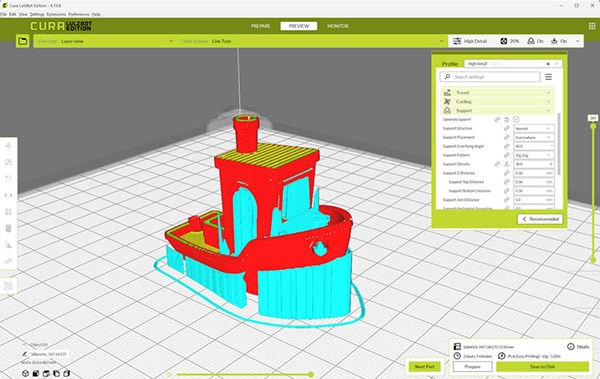The height and width of the screenshot is (379, 600).
Task: Click the Travel category icon
Action: click(447, 93)
